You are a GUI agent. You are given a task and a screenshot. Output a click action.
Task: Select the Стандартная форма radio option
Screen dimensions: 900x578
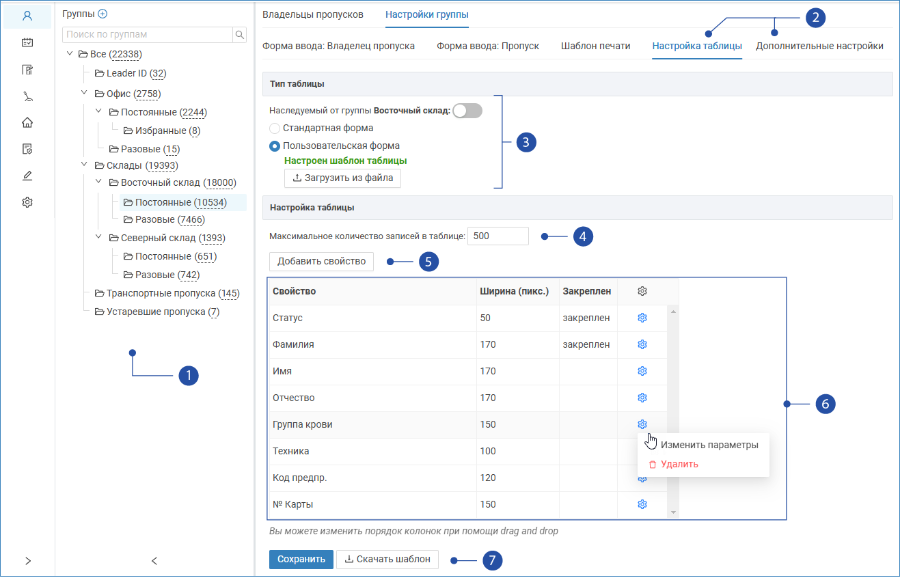[274, 128]
